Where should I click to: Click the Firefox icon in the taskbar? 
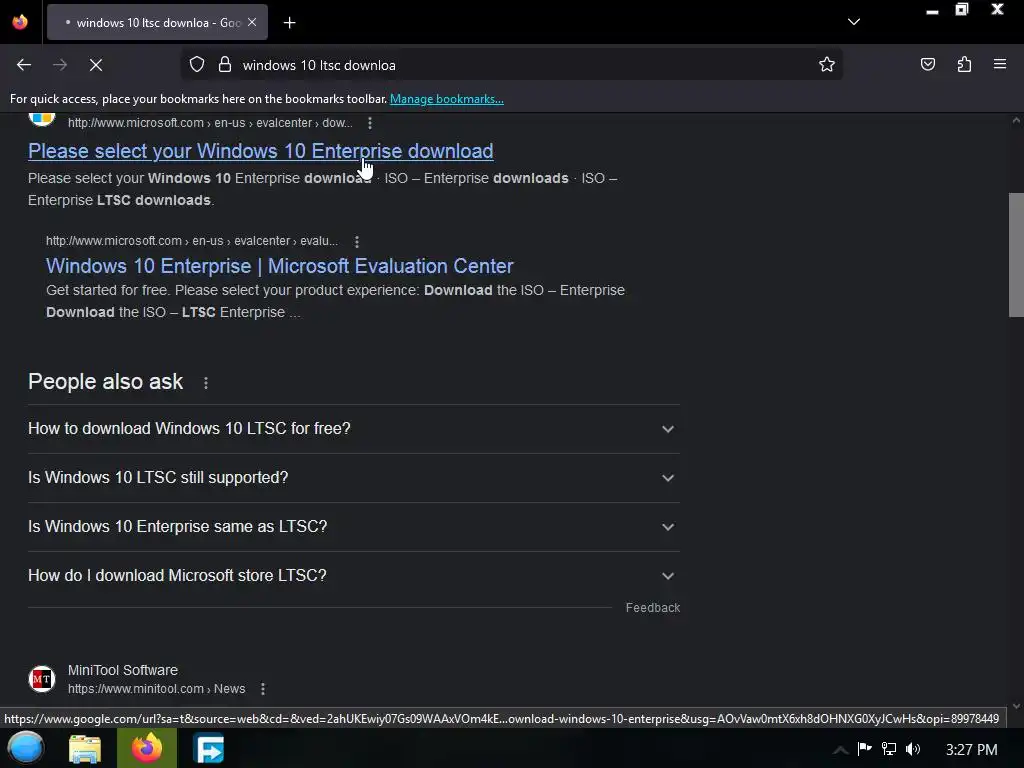(147, 748)
